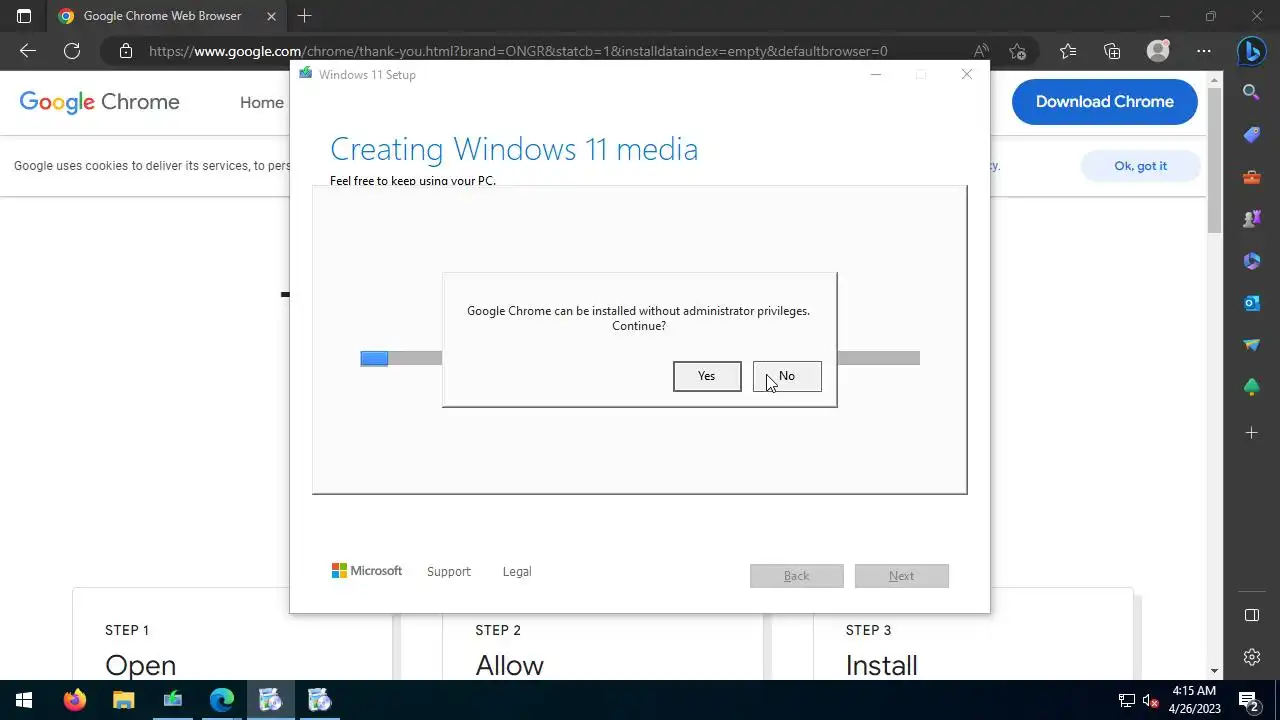1280x720 pixels.
Task: Open Tools briefcase icon in sidebar
Action: 1251,177
